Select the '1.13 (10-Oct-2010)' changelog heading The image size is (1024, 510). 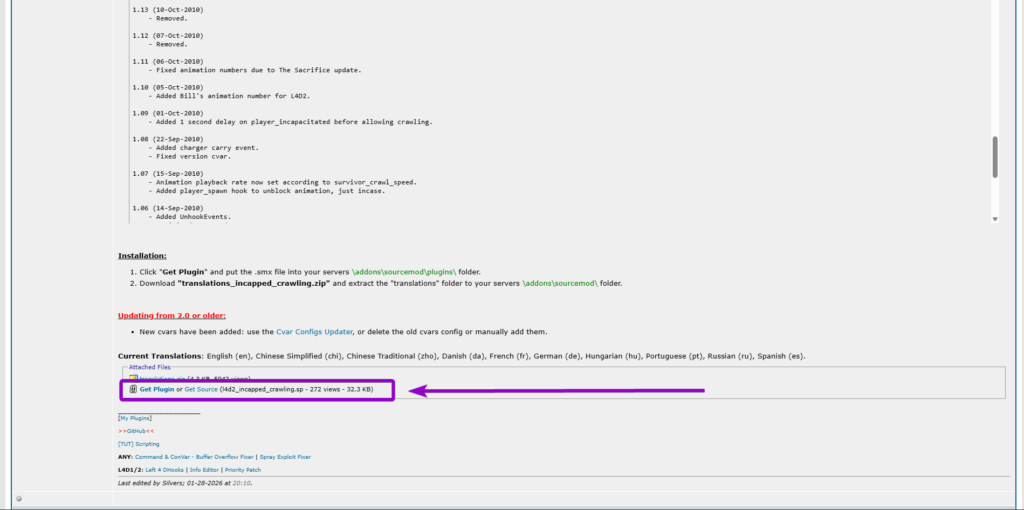point(168,10)
